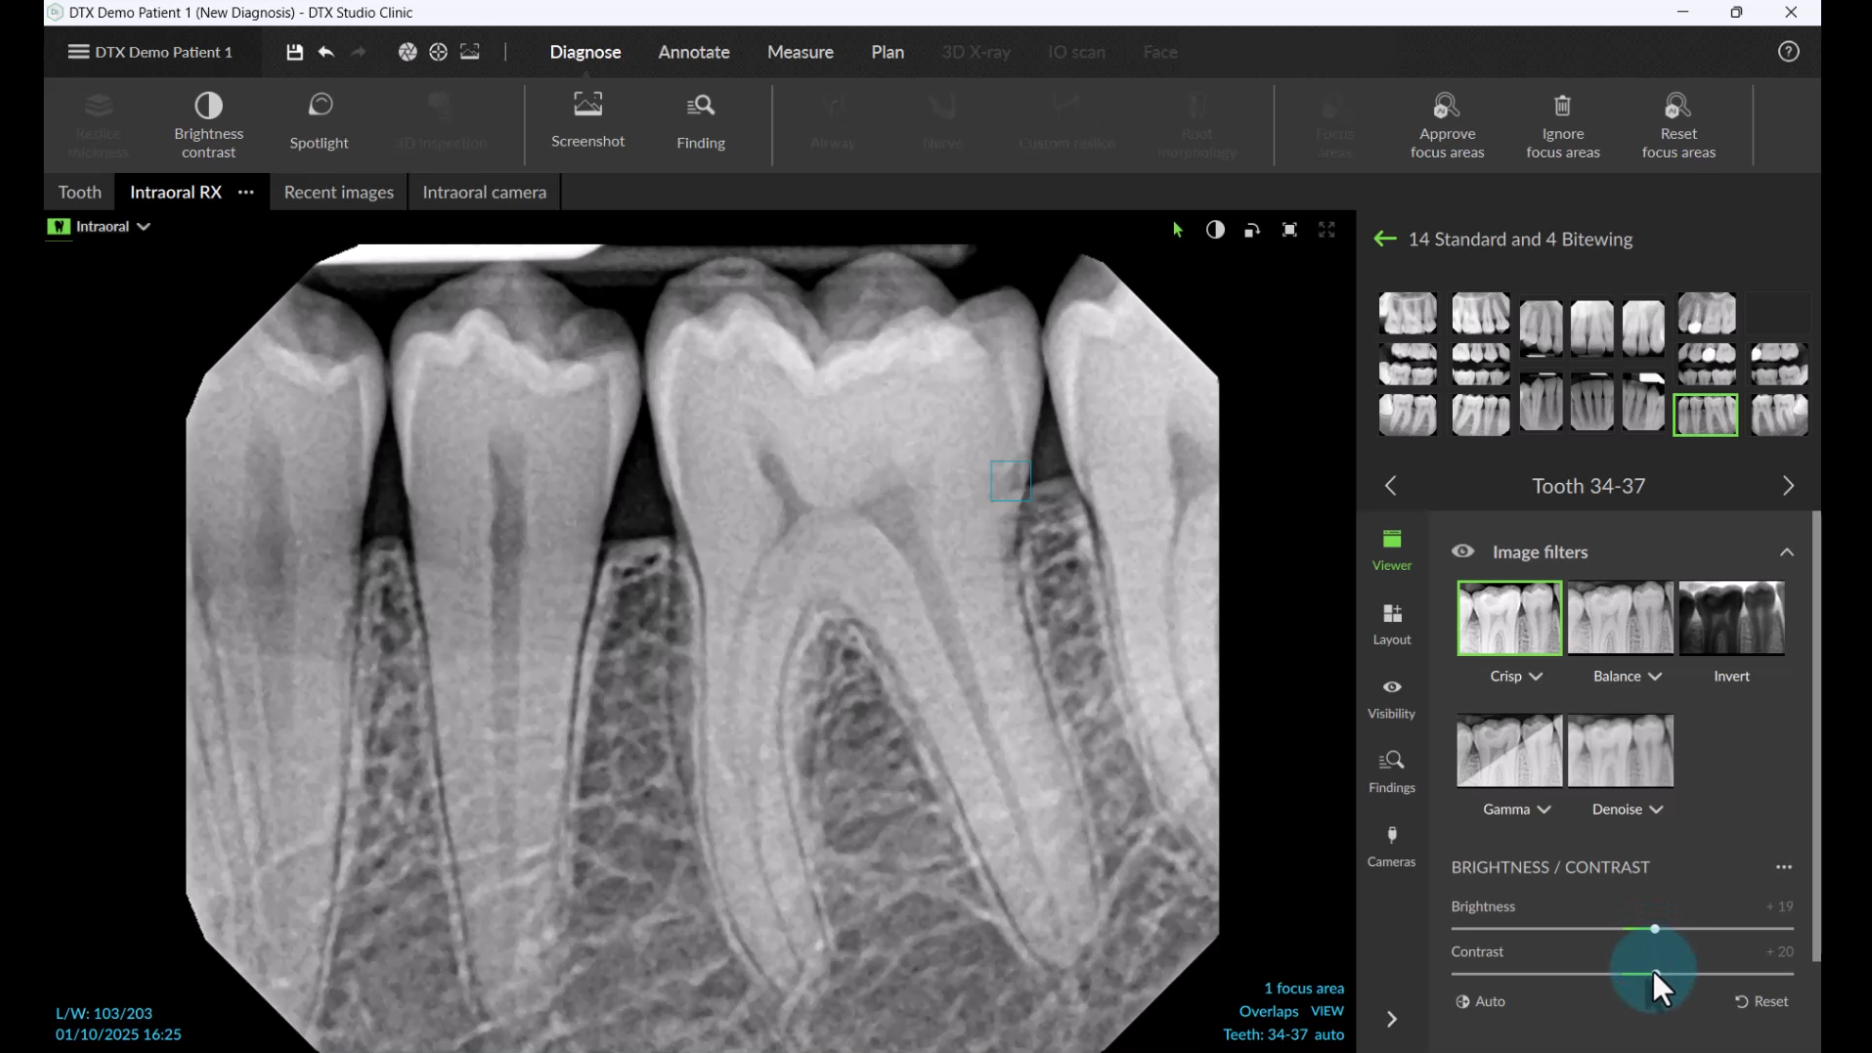Collapse the Image filters section
This screenshot has height=1053, width=1872.
point(1786,552)
